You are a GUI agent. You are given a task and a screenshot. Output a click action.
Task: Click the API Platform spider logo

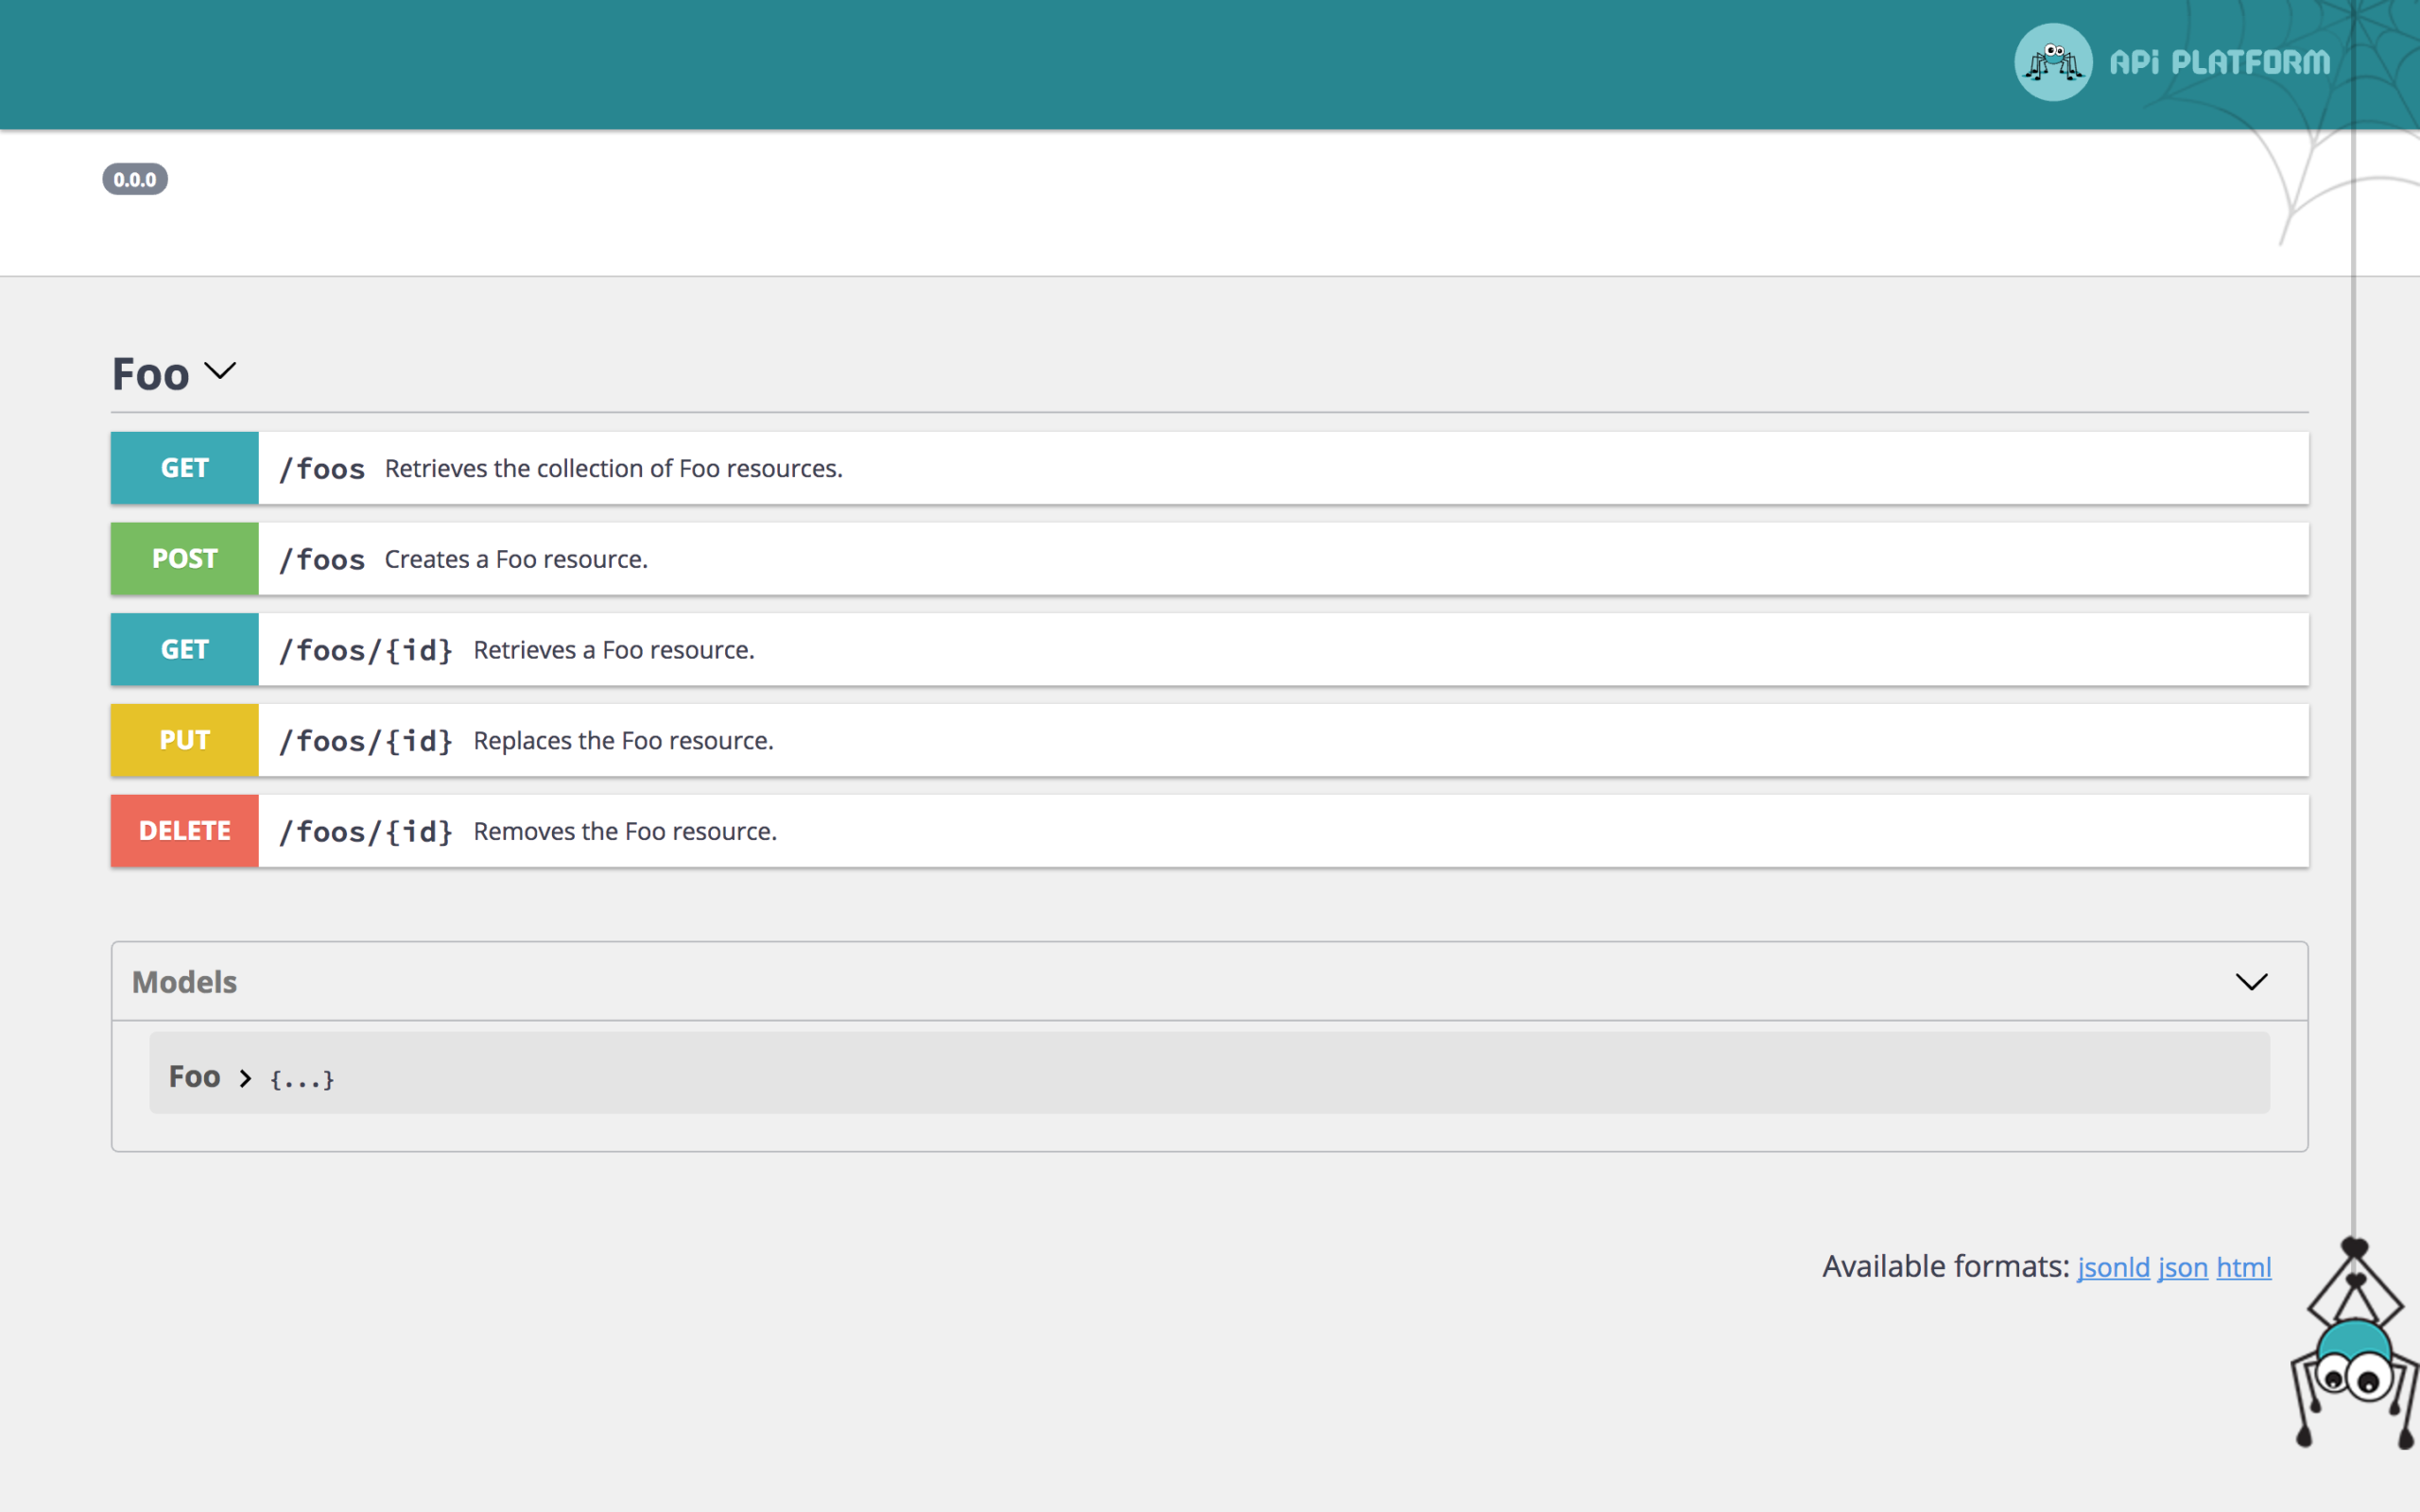[x=2052, y=62]
